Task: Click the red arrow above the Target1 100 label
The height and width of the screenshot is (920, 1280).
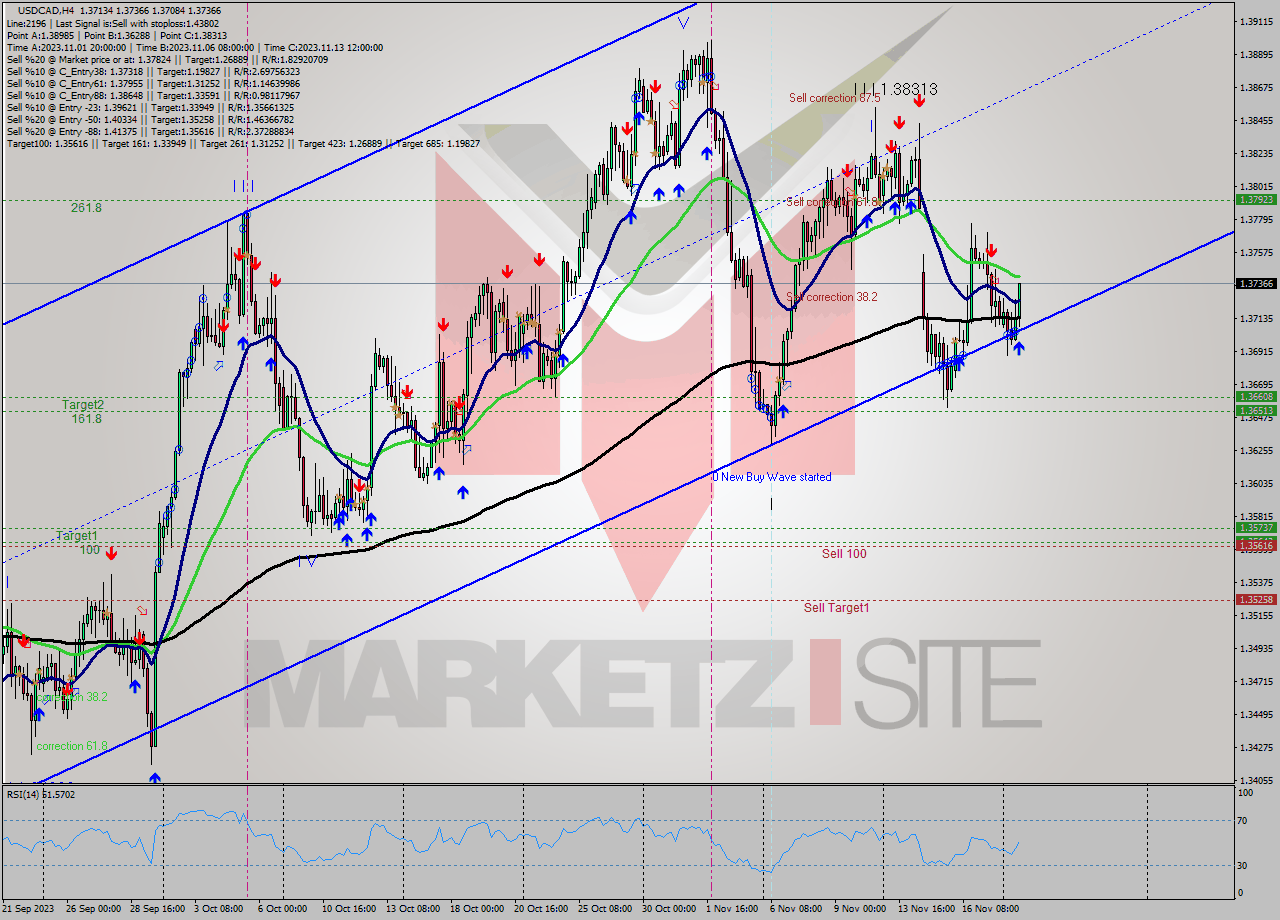Action: pos(111,552)
